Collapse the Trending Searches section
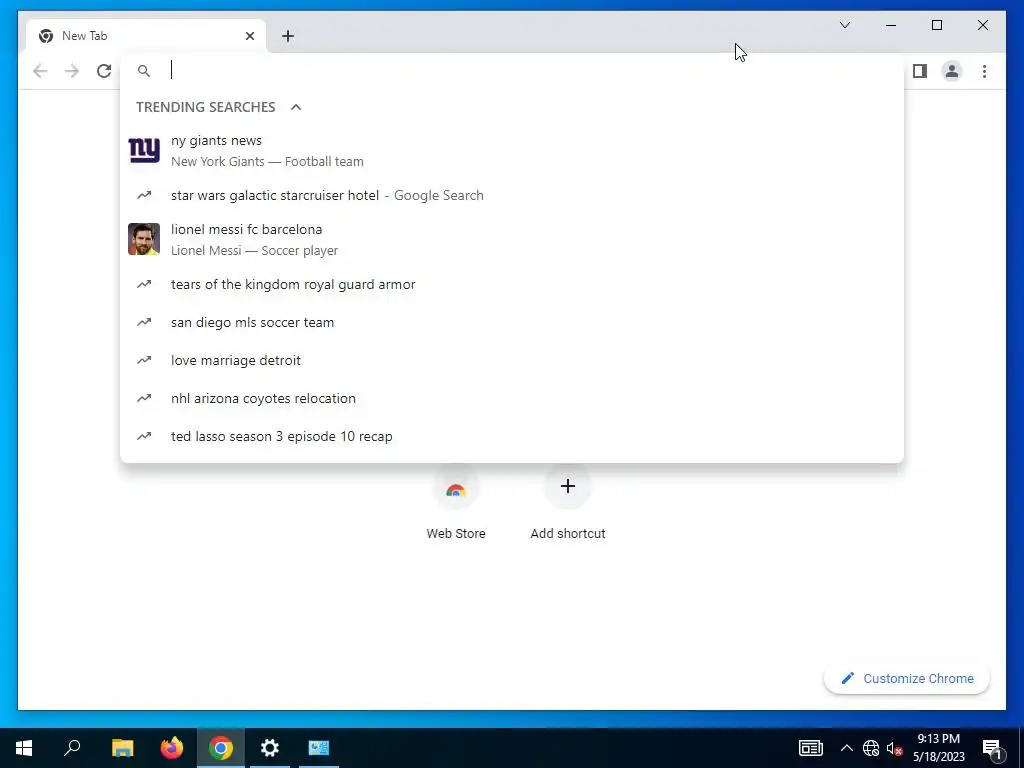The width and height of the screenshot is (1024, 768). [296, 107]
